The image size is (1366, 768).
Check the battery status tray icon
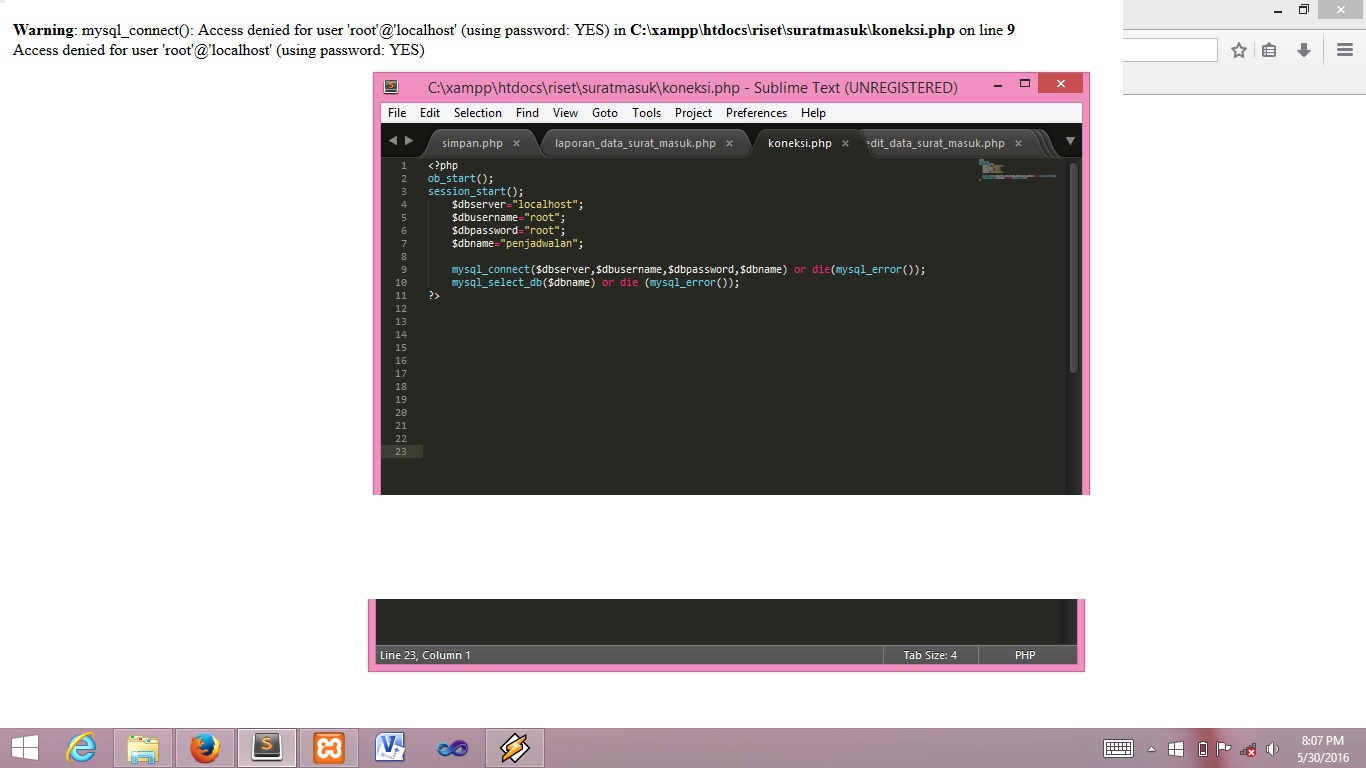coord(1202,749)
